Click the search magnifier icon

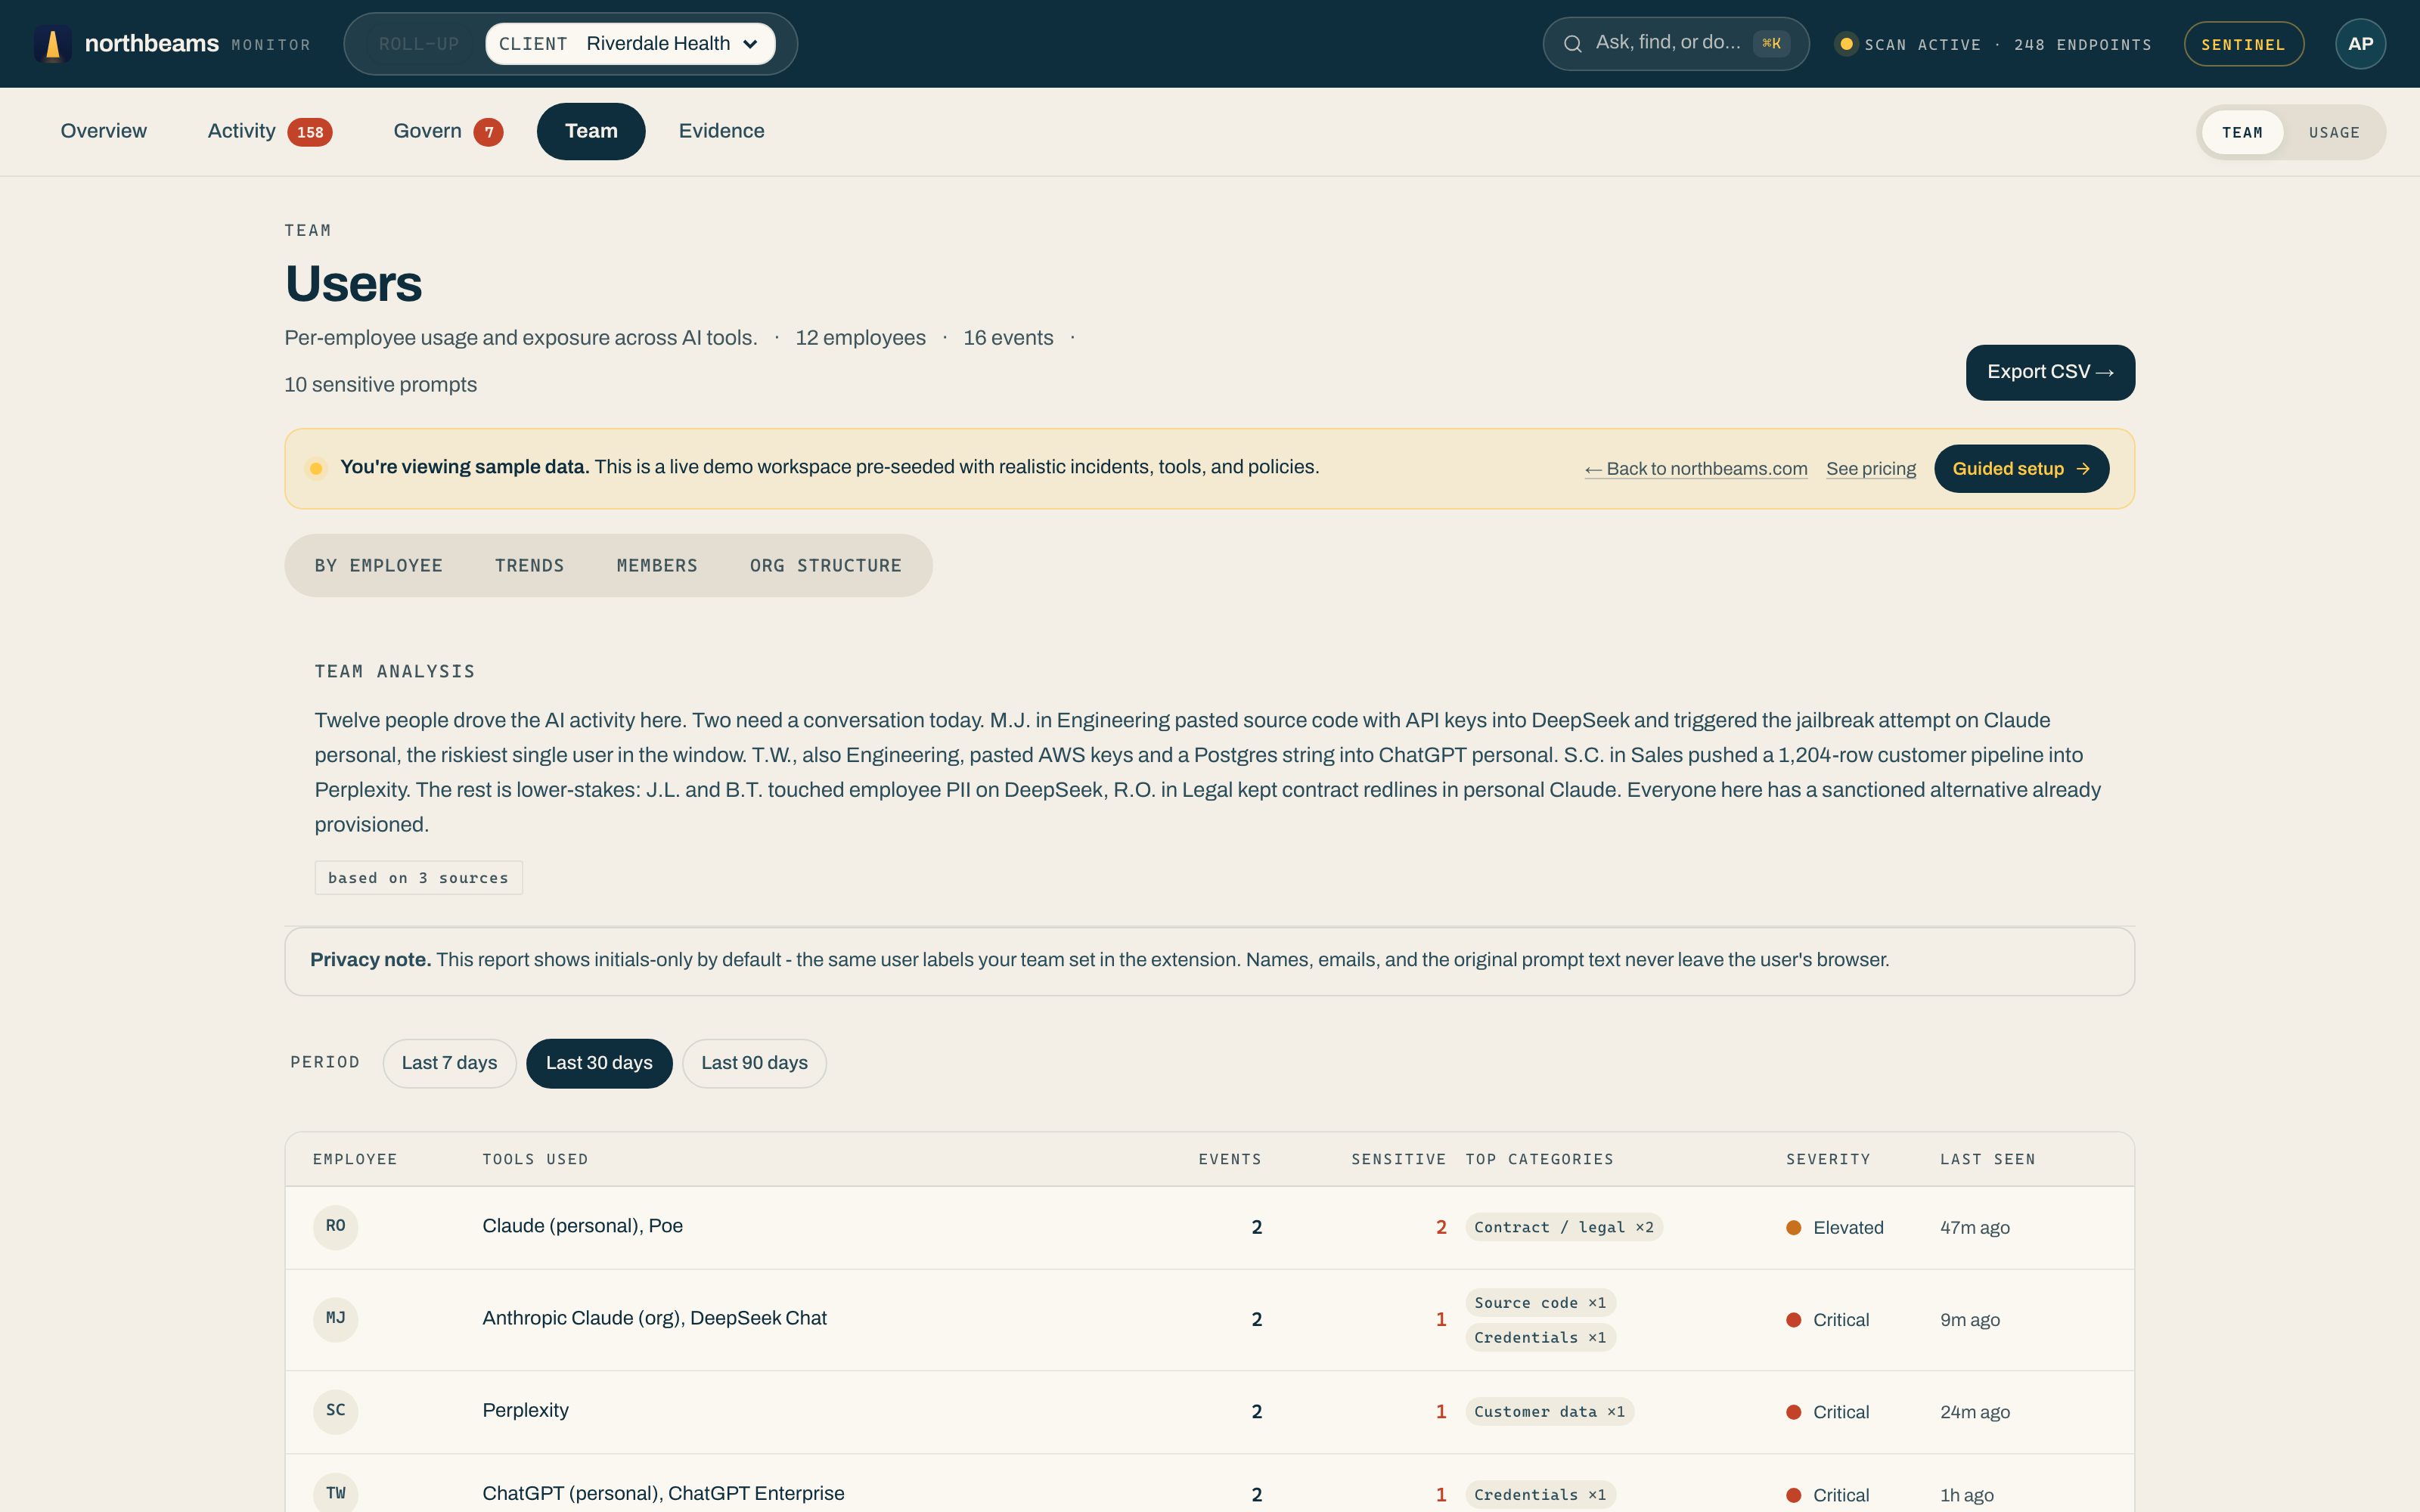(1572, 44)
